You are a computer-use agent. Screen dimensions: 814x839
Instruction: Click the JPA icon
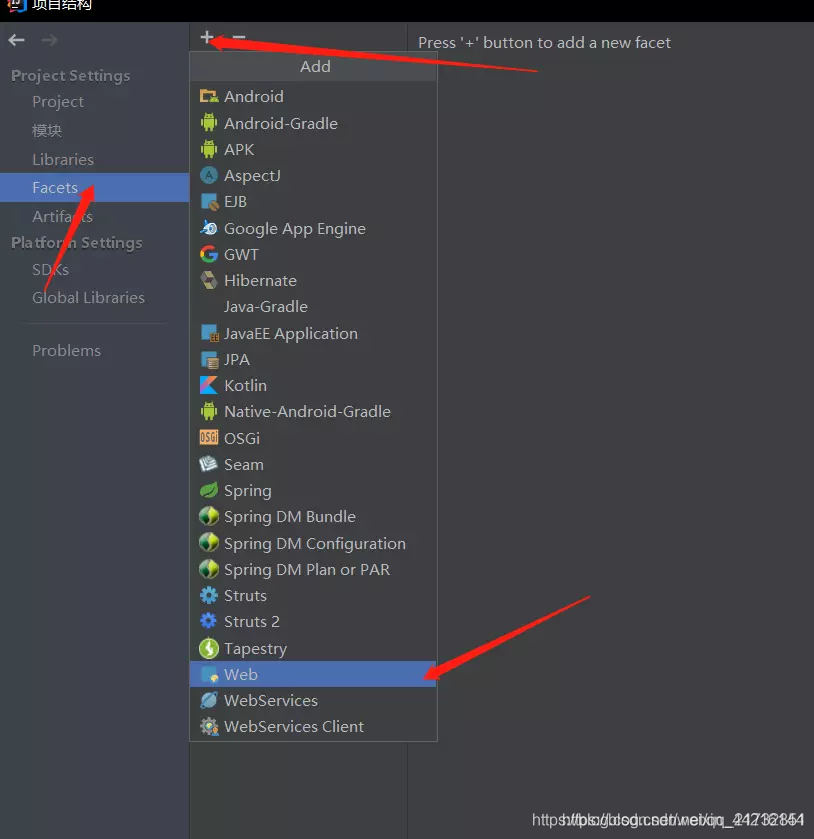tap(209, 360)
